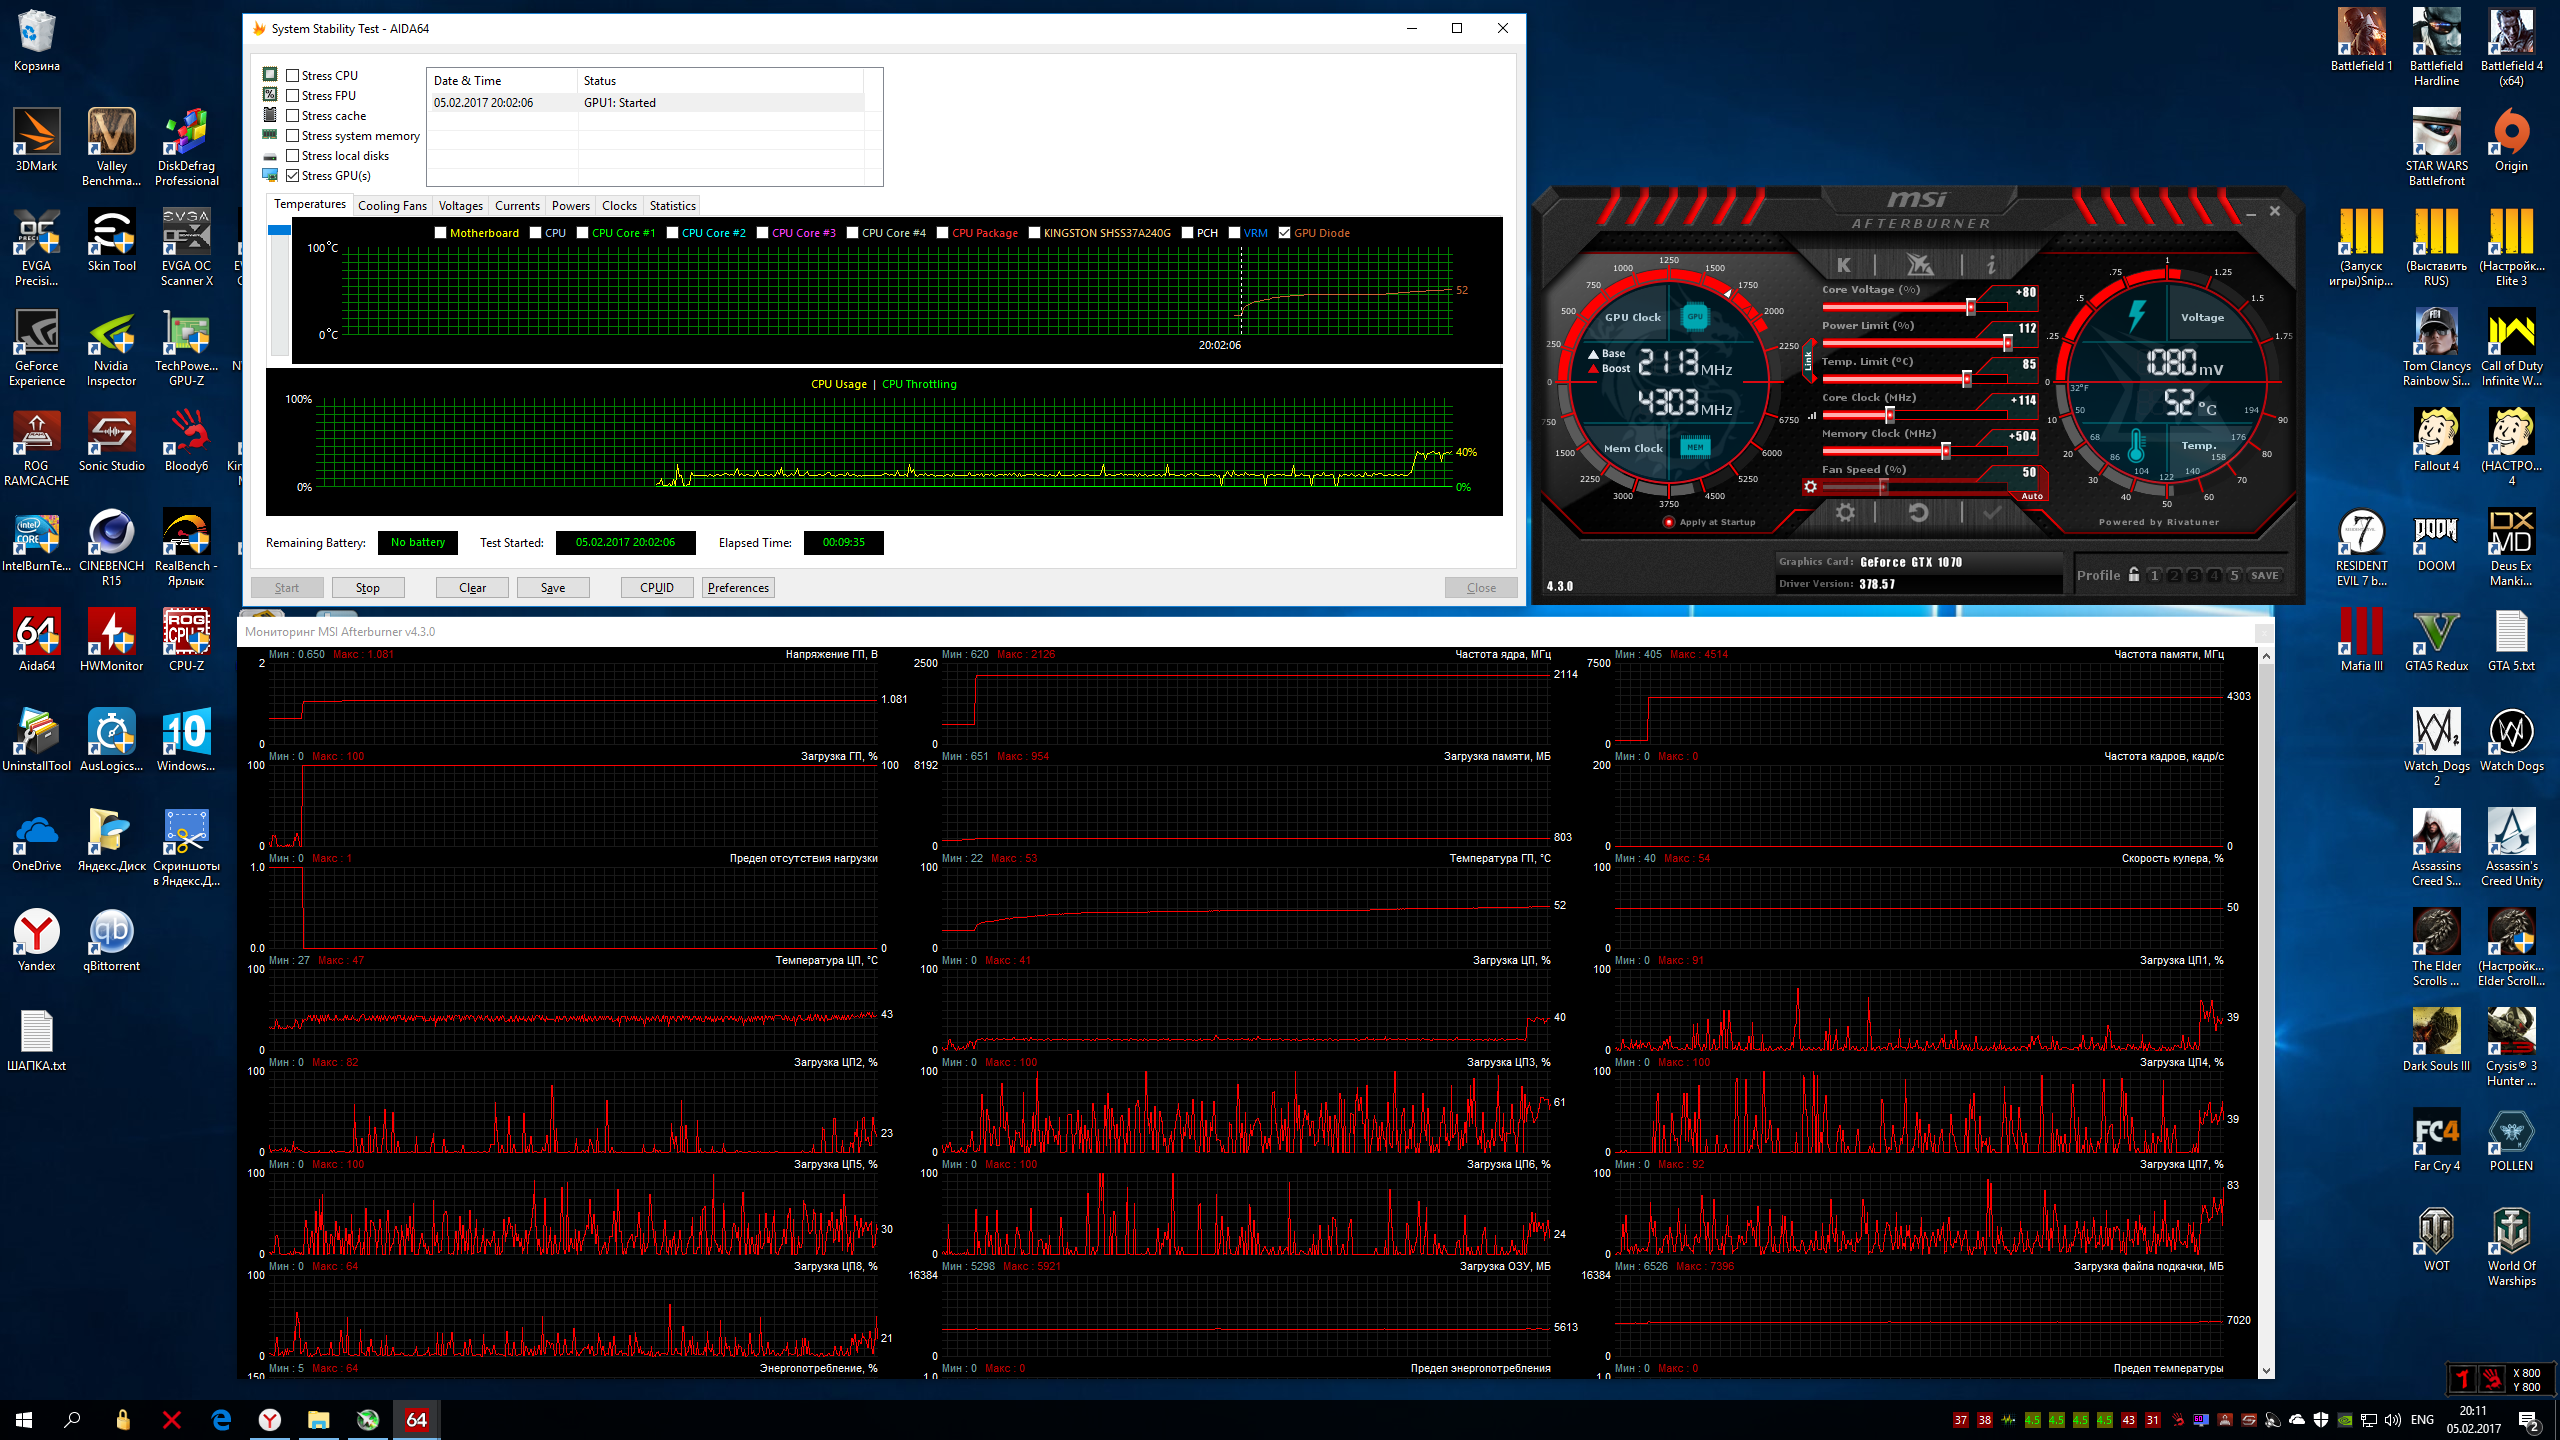Open fan speed settings gear icon
2560x1440 pixels.
[x=1810, y=487]
